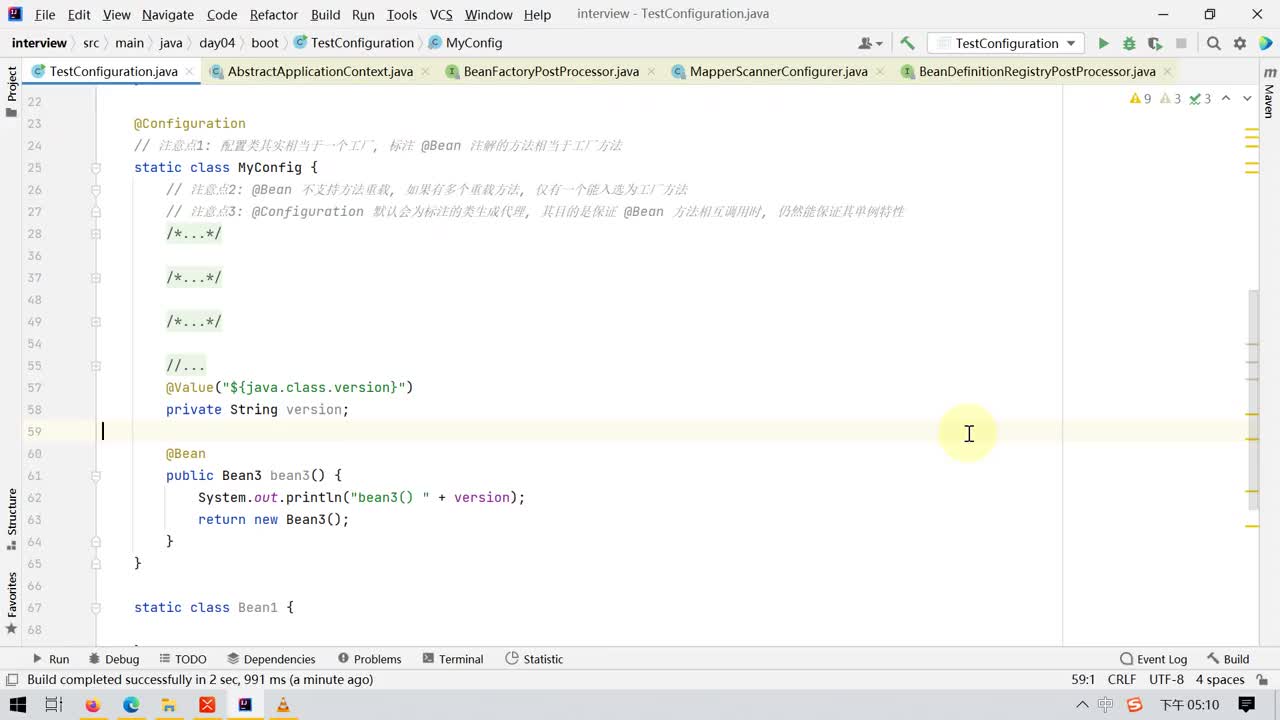Open the Build tool window

click(1228, 659)
